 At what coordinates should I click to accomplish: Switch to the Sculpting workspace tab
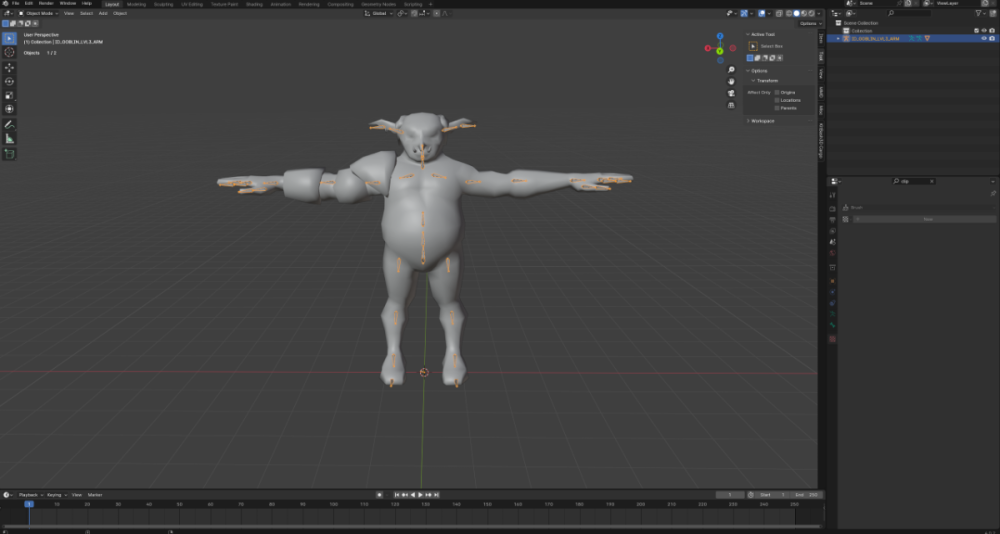(x=163, y=4)
